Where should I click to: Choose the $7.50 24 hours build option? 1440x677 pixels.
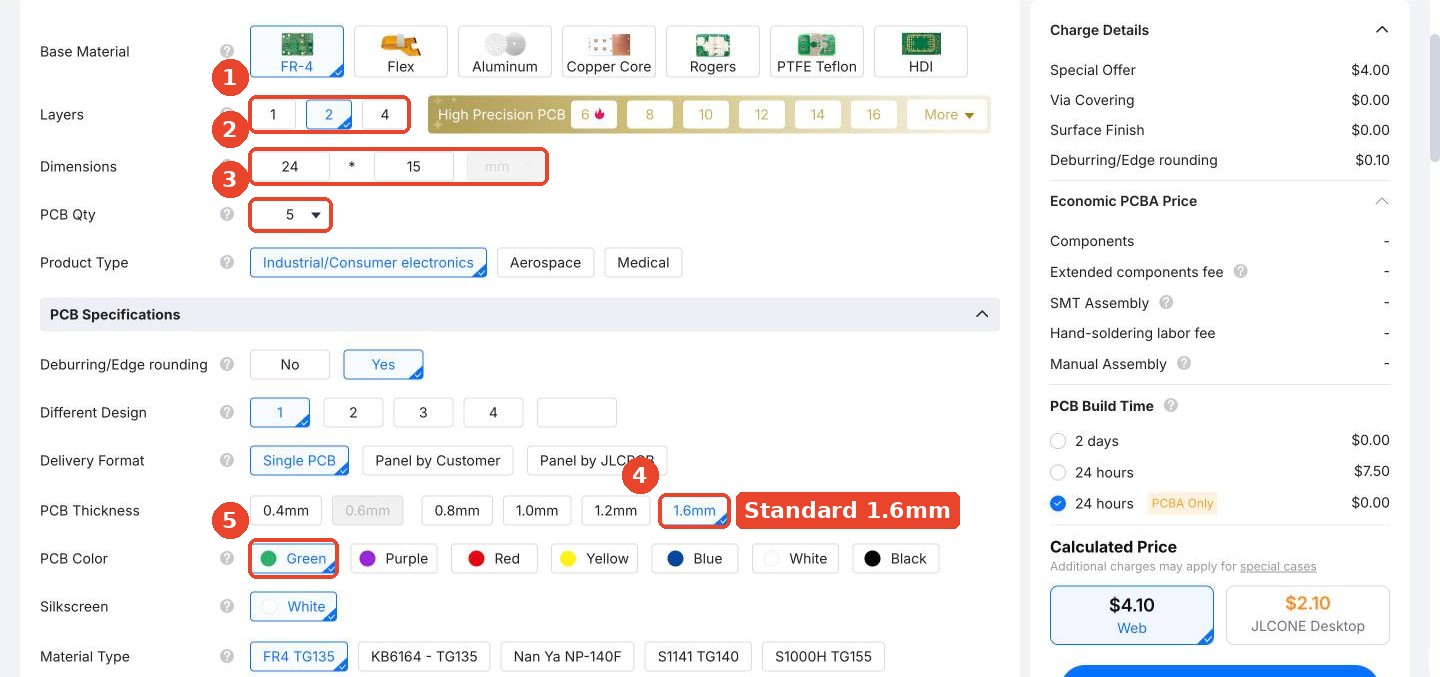pyautogui.click(x=1058, y=472)
